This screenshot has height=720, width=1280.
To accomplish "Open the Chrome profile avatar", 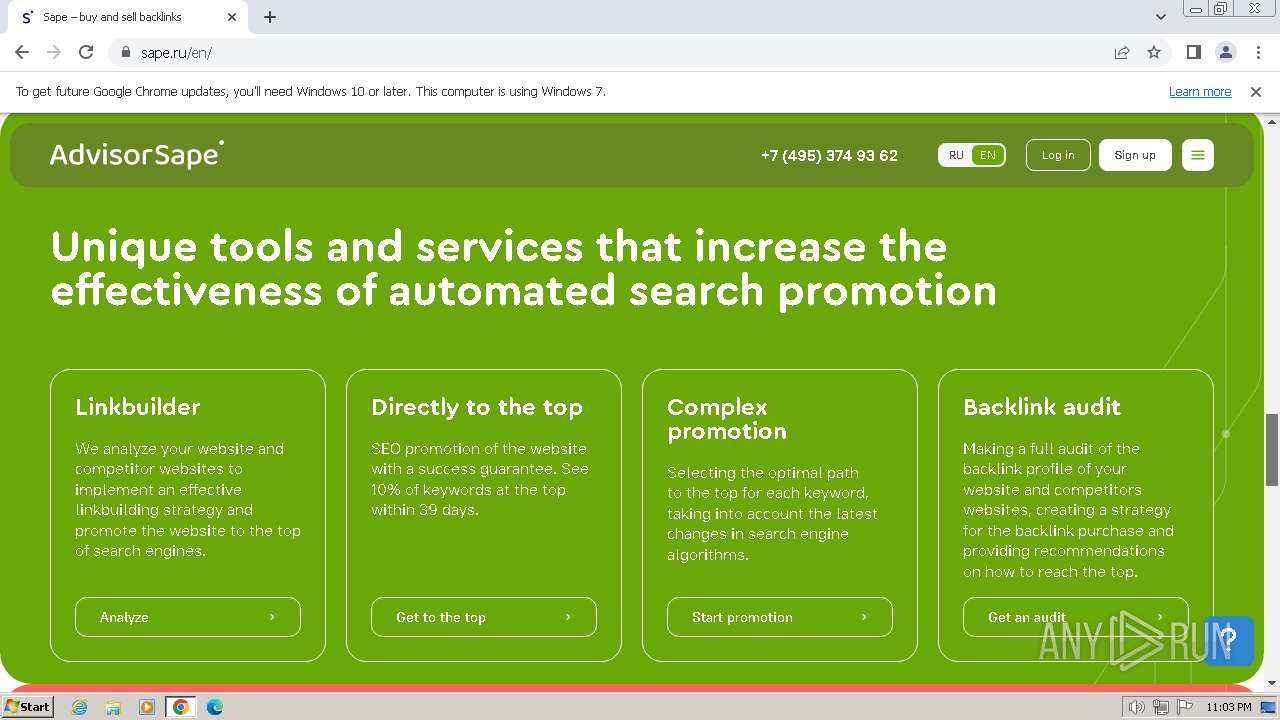I will pyautogui.click(x=1225, y=52).
